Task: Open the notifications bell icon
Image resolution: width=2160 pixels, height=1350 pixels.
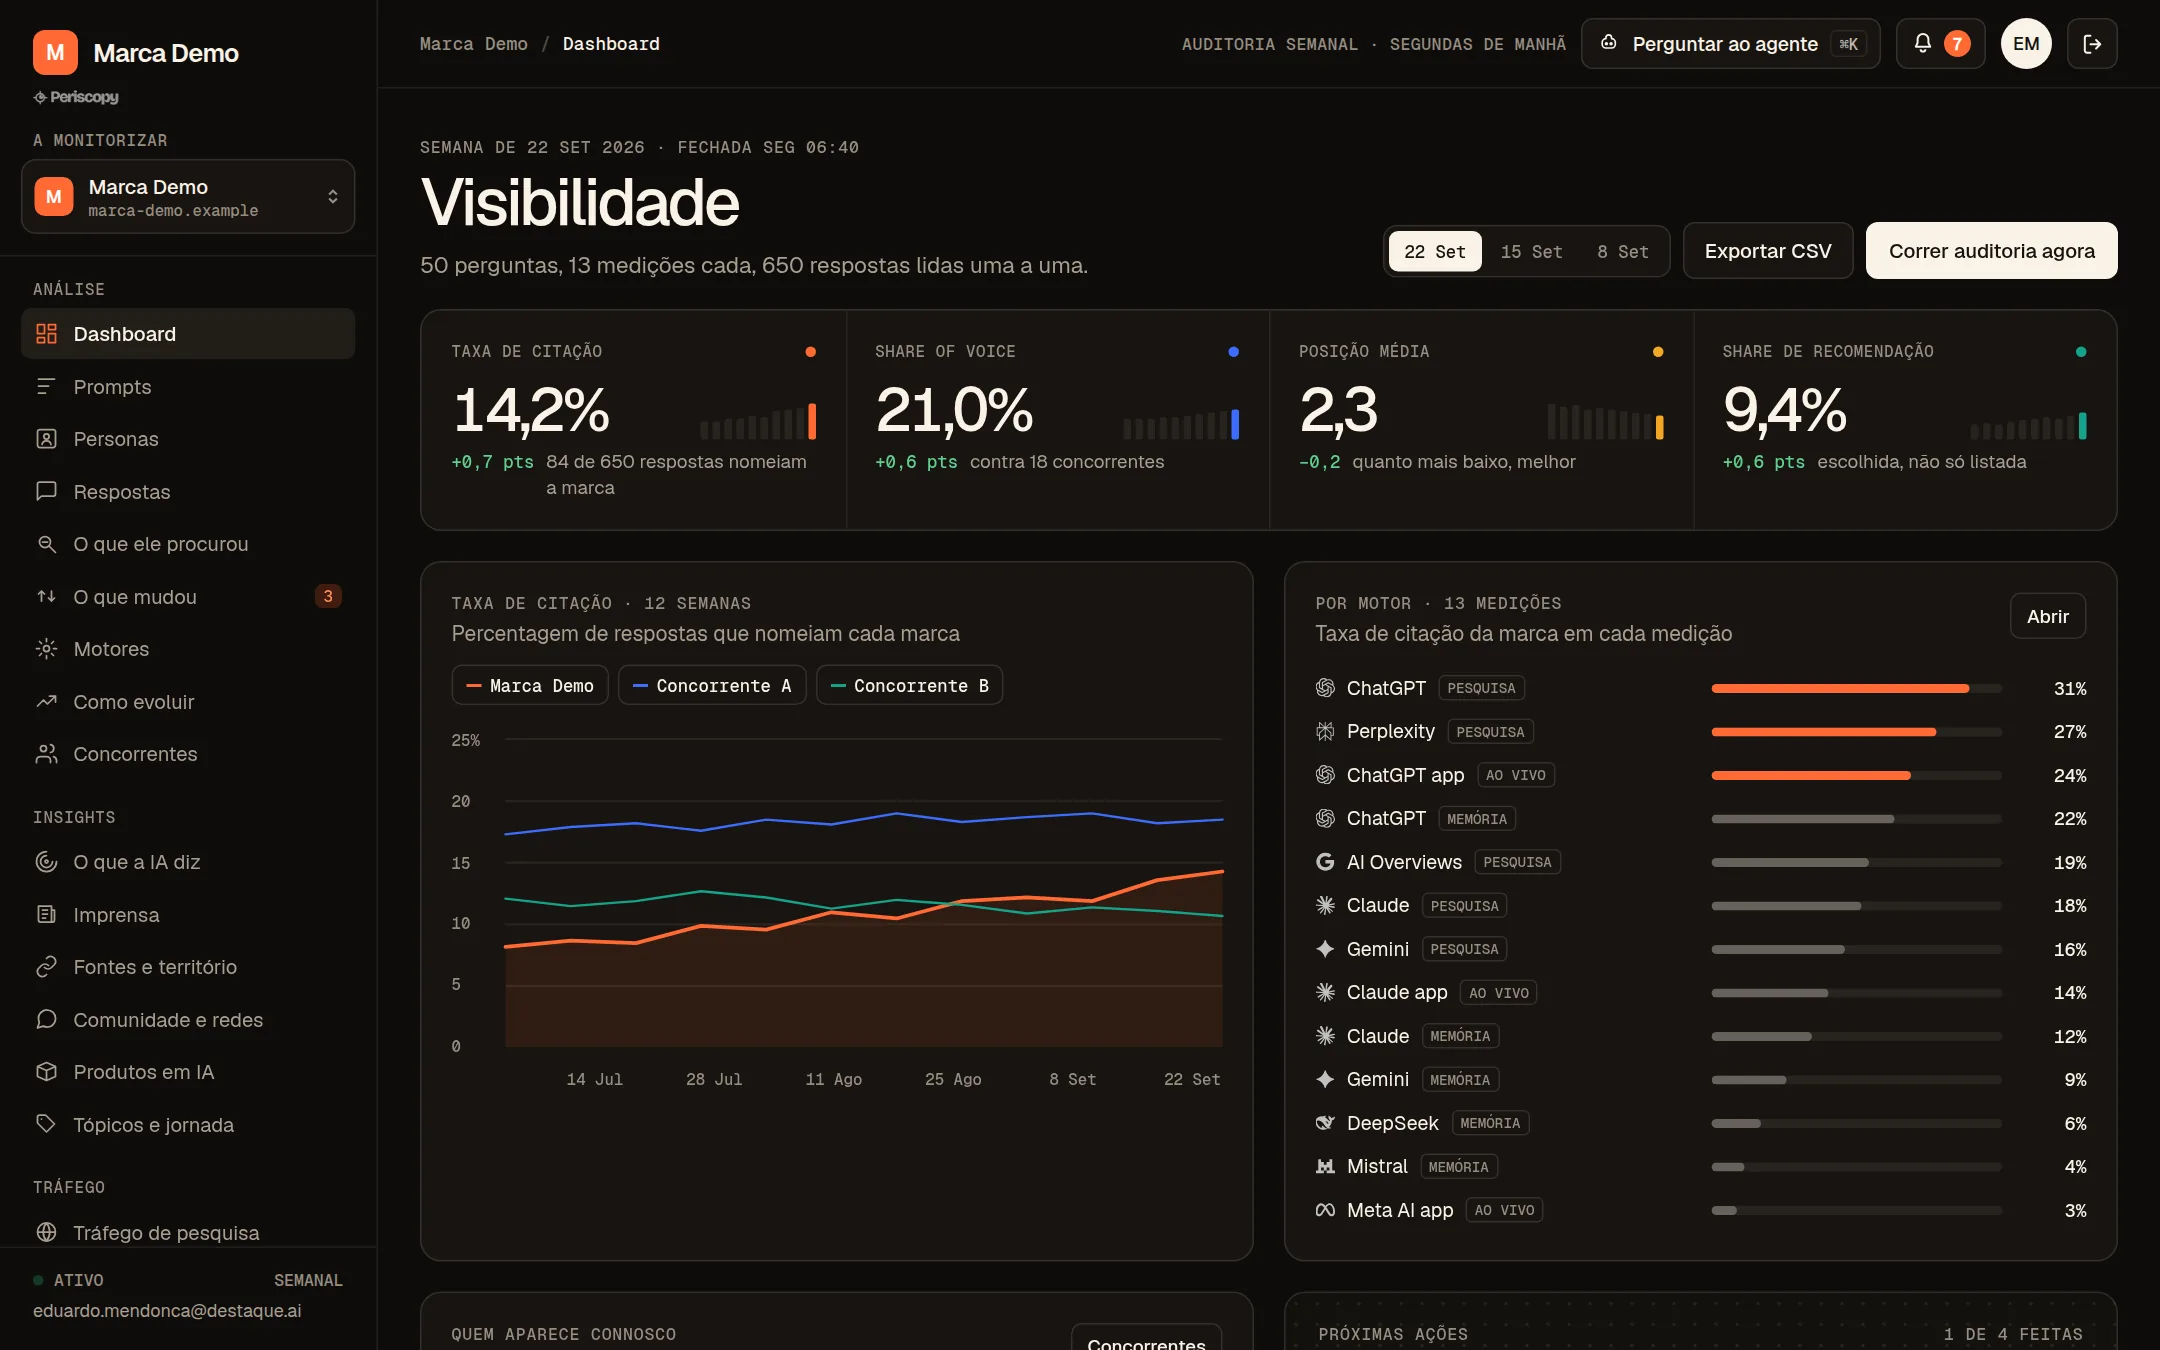Action: 1922,43
